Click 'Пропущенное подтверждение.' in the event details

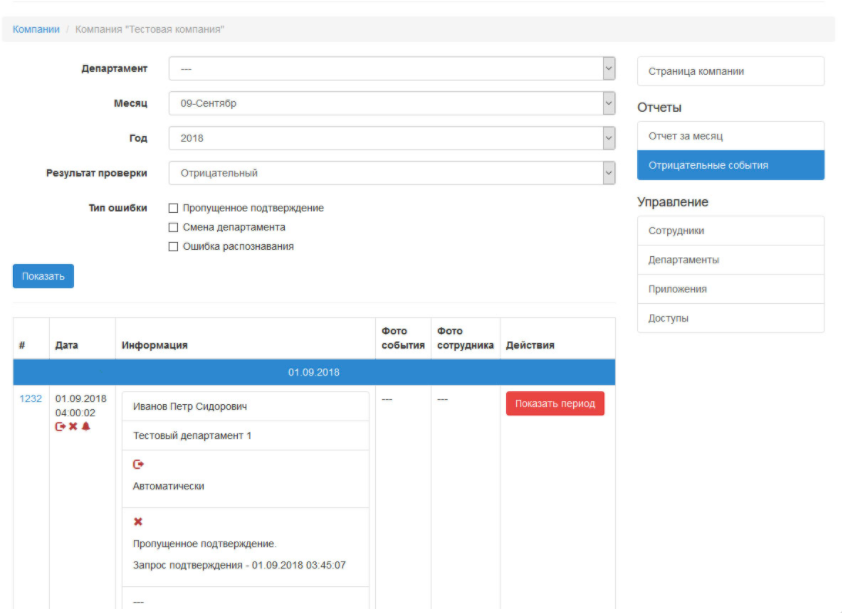(205, 544)
